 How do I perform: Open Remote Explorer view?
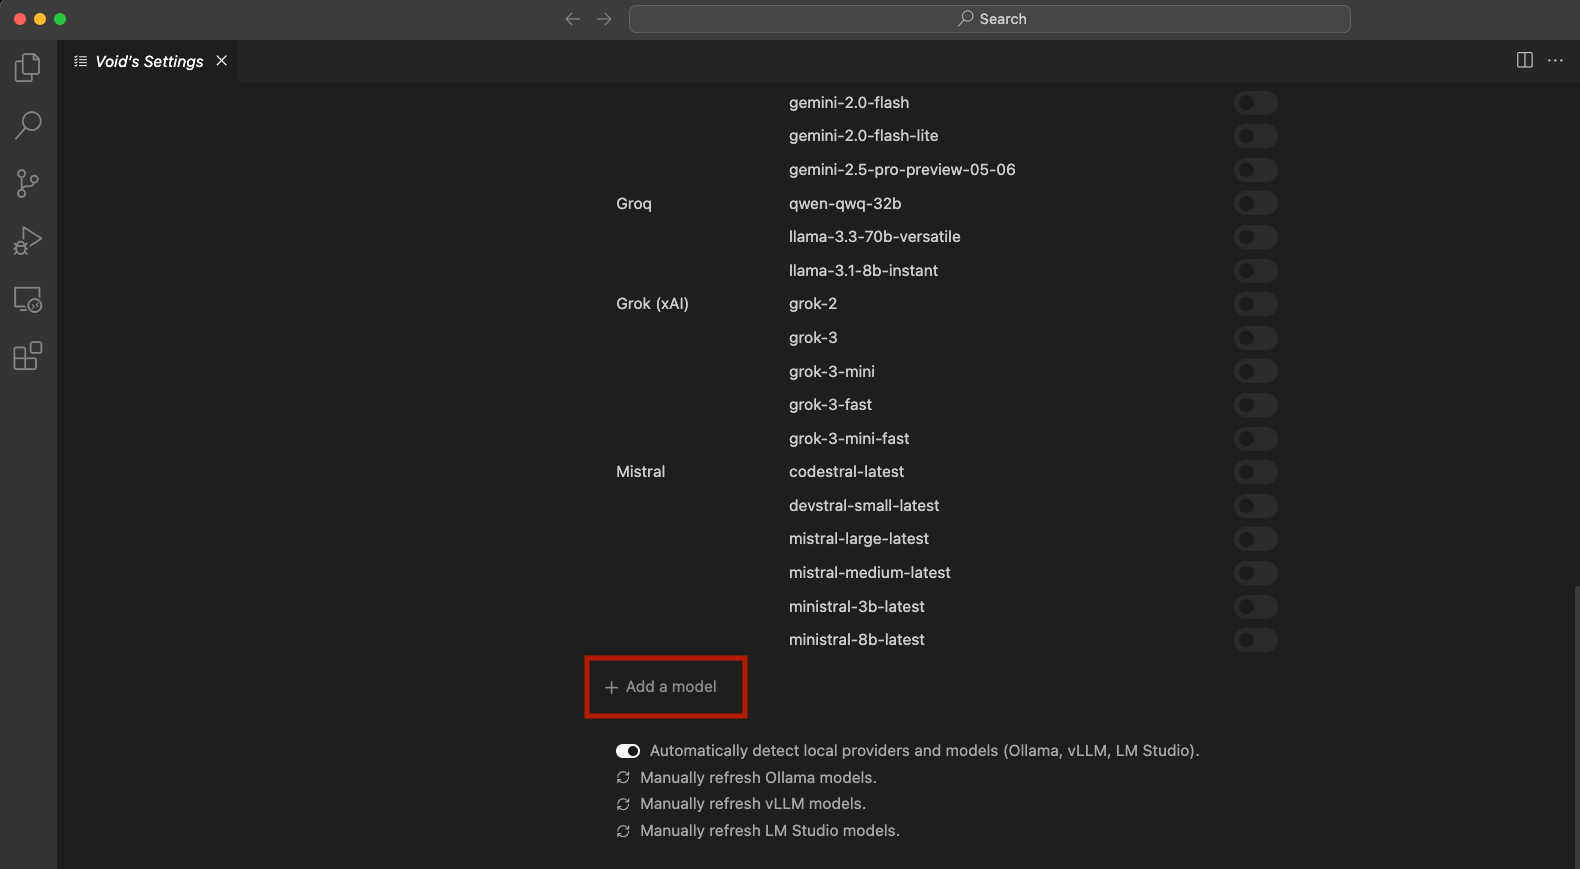point(28,299)
